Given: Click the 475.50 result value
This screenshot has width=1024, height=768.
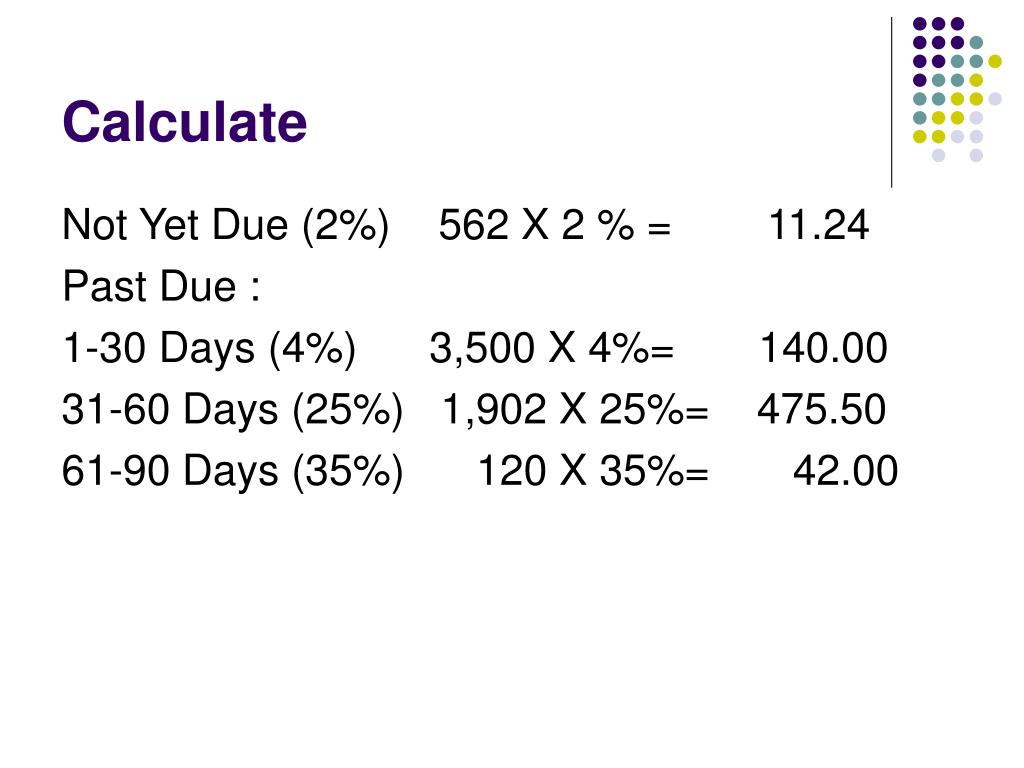Looking at the screenshot, I should point(822,409).
